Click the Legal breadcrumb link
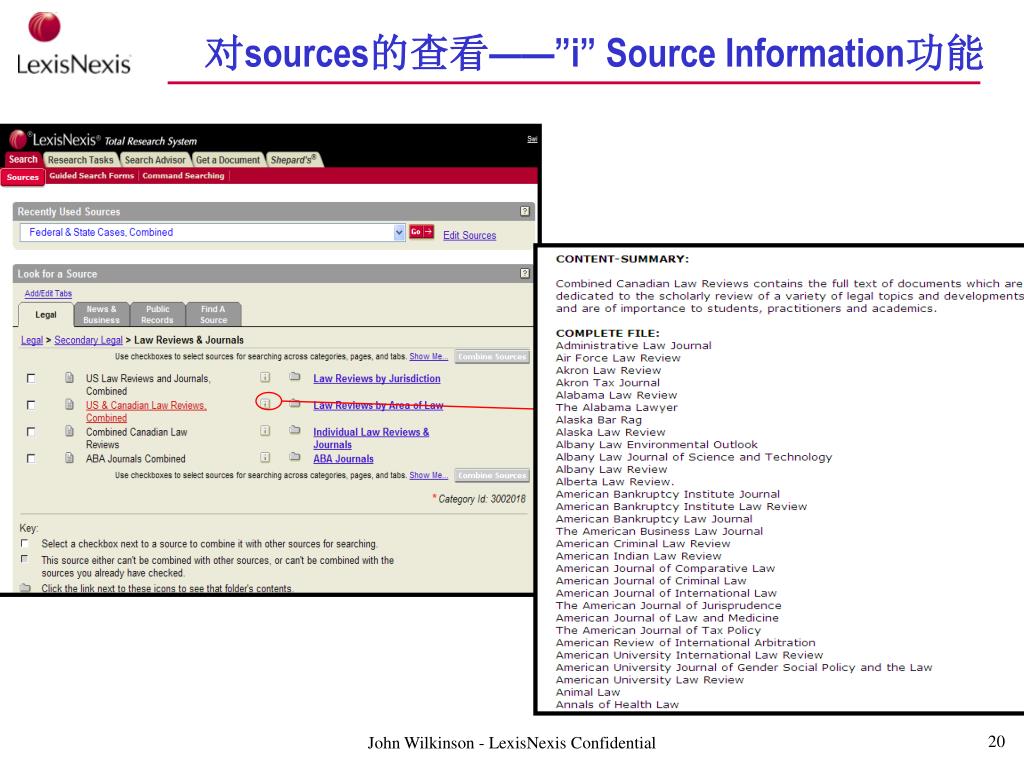 [31, 340]
